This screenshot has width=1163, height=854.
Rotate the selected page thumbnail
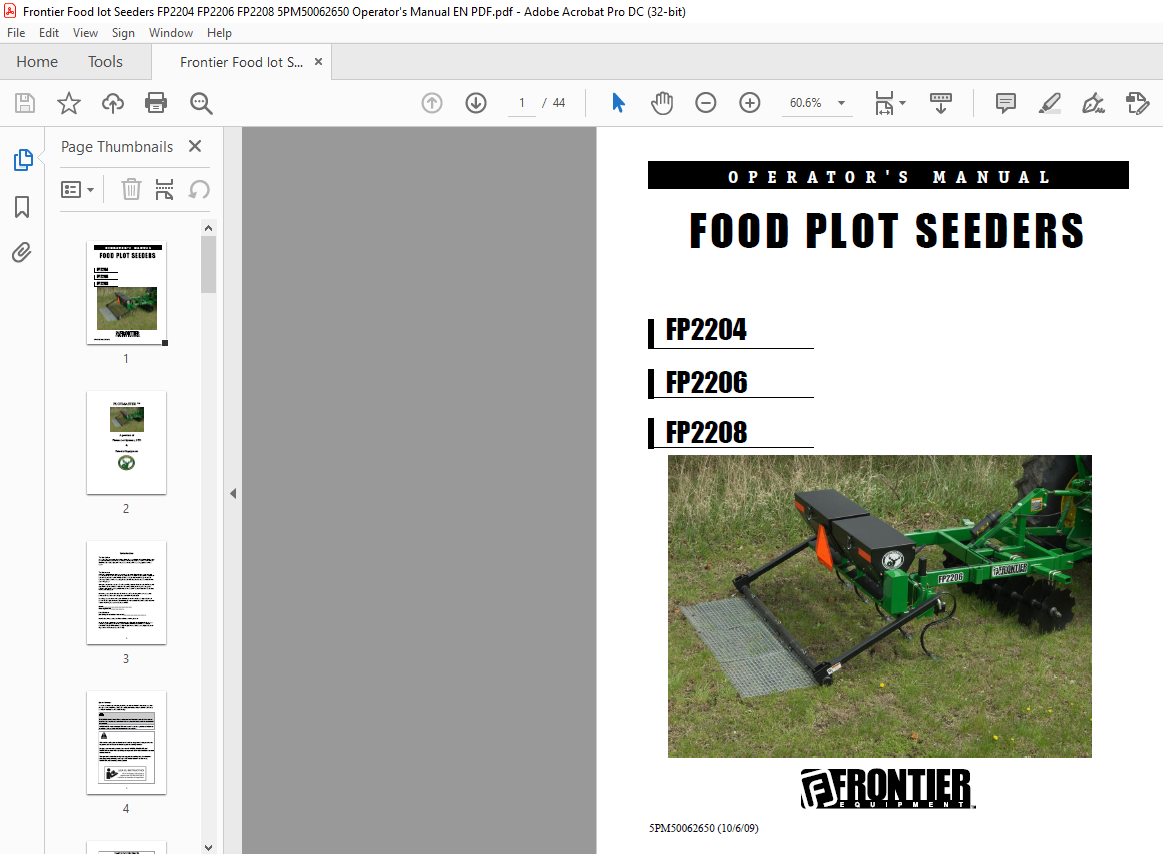[199, 189]
